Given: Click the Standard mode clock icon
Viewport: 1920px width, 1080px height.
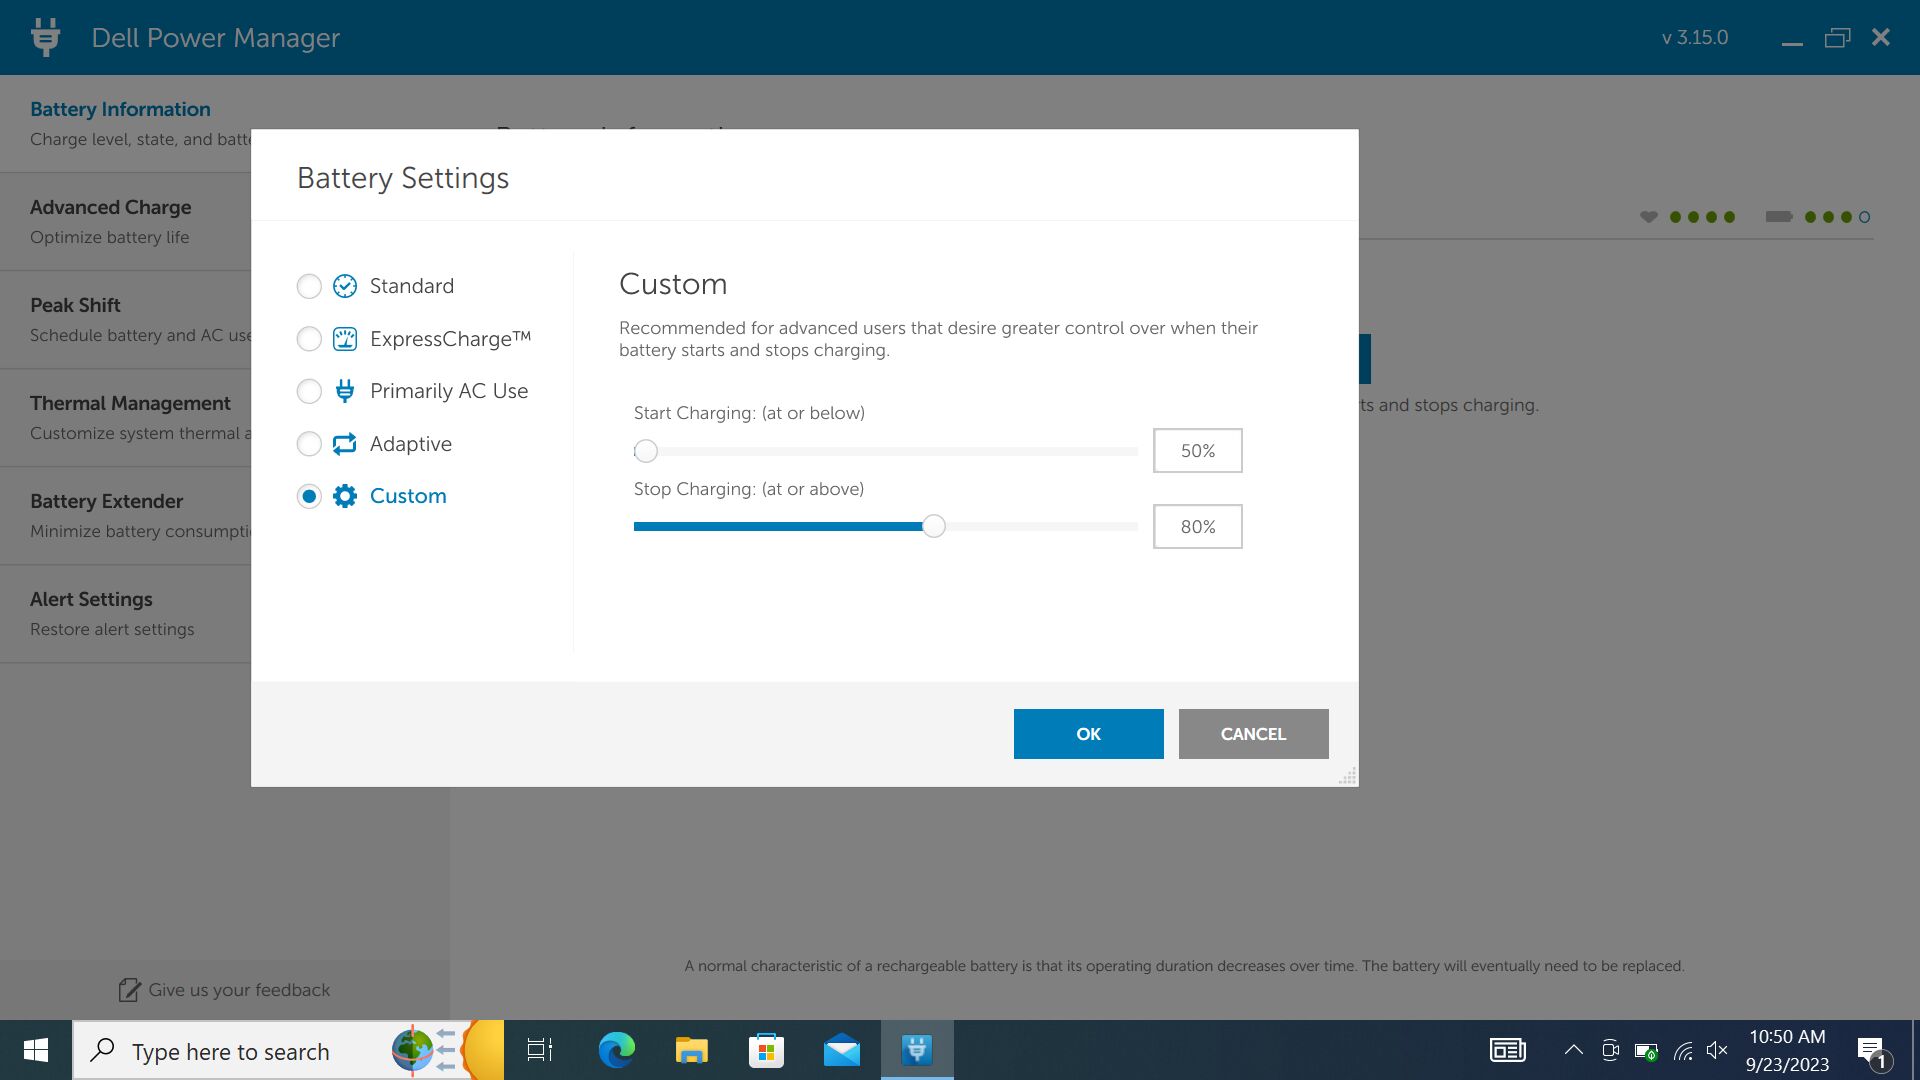Looking at the screenshot, I should pos(344,286).
